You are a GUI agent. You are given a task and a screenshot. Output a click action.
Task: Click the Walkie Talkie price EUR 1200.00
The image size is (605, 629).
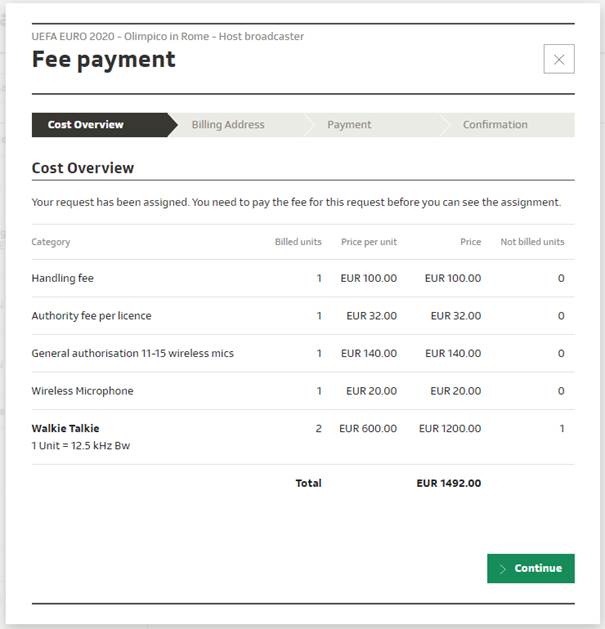[449, 428]
